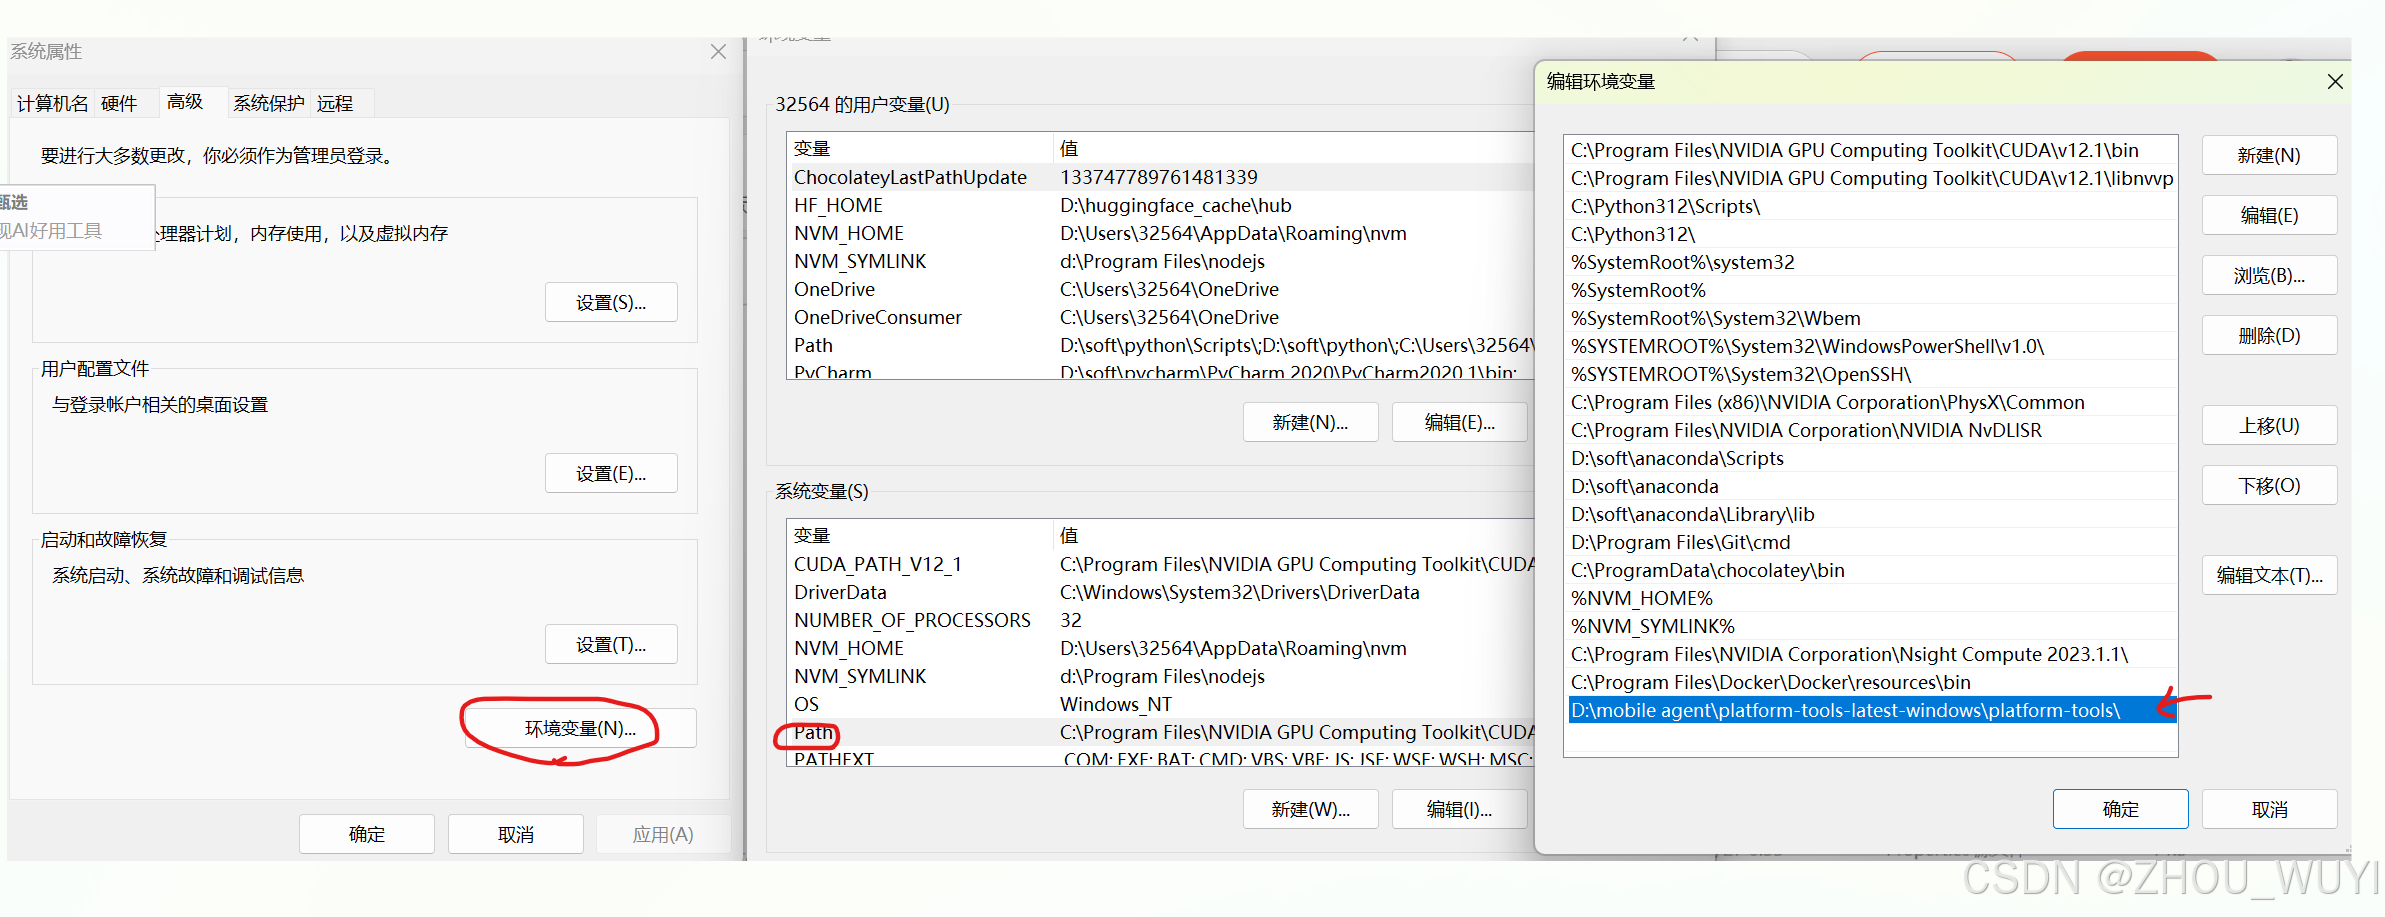The width and height of the screenshot is (2385, 917).
Task: Select ChocolateyLastPathUpdate user variable row
Action: point(1160,177)
